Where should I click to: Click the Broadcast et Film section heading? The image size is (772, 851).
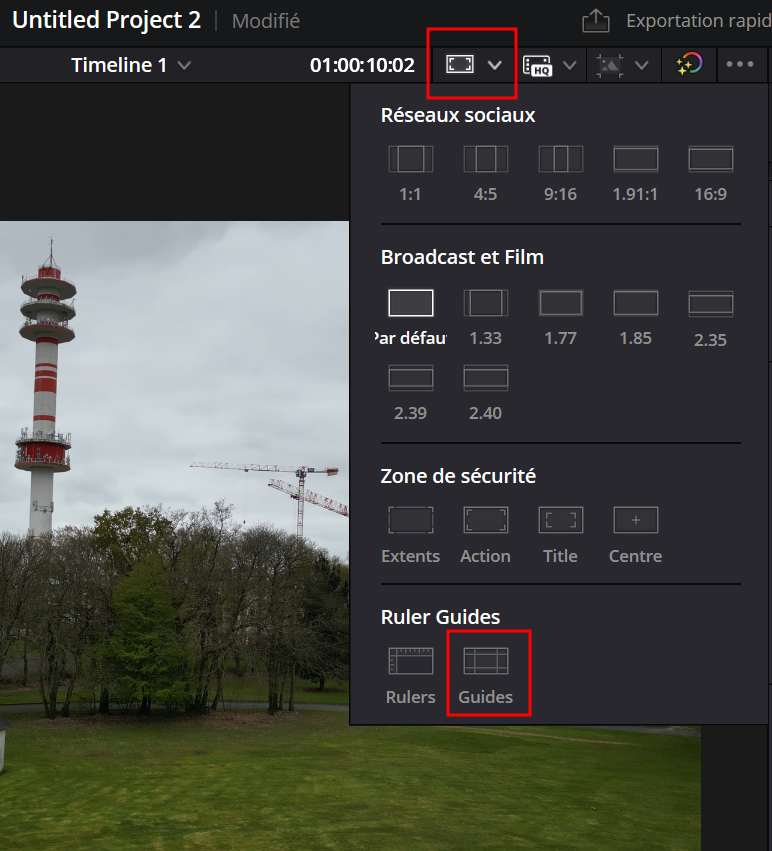click(462, 257)
